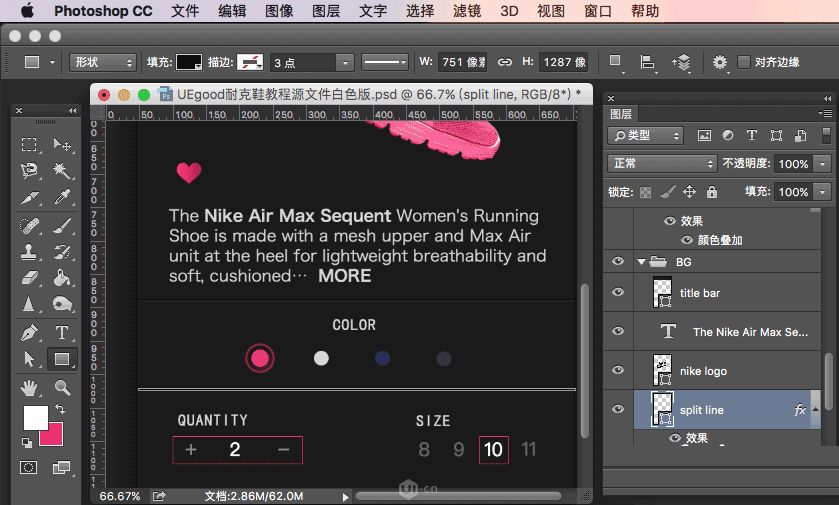Select the Pen tool
Screen dimensions: 839x505
pyautogui.click(x=29, y=332)
